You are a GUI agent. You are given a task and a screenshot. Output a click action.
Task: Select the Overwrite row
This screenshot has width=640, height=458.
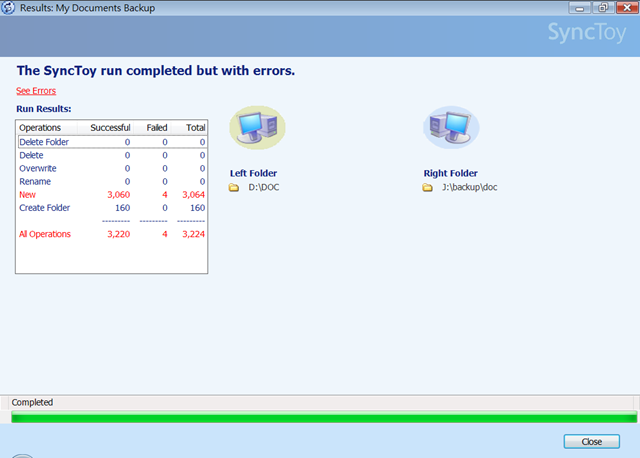(x=112, y=168)
